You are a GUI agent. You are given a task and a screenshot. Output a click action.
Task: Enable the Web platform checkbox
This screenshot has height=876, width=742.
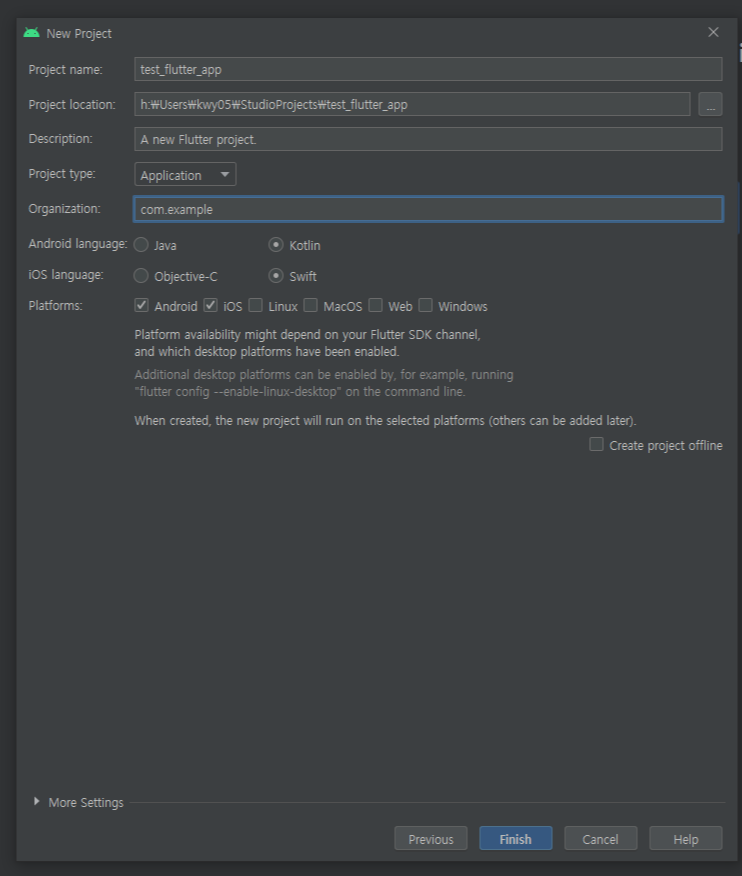click(375, 306)
